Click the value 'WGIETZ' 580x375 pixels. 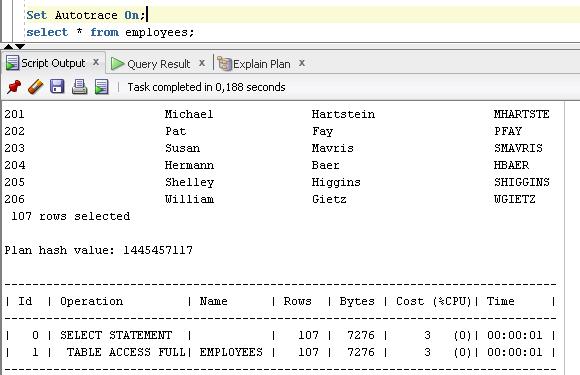pos(515,199)
